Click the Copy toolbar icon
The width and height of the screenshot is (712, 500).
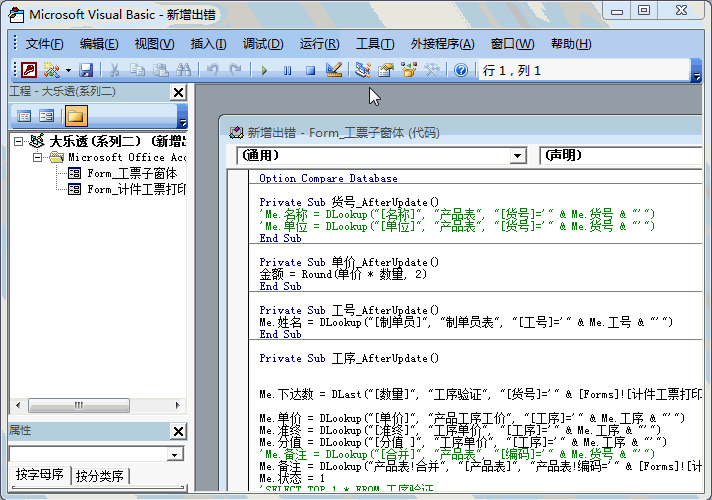(137, 70)
